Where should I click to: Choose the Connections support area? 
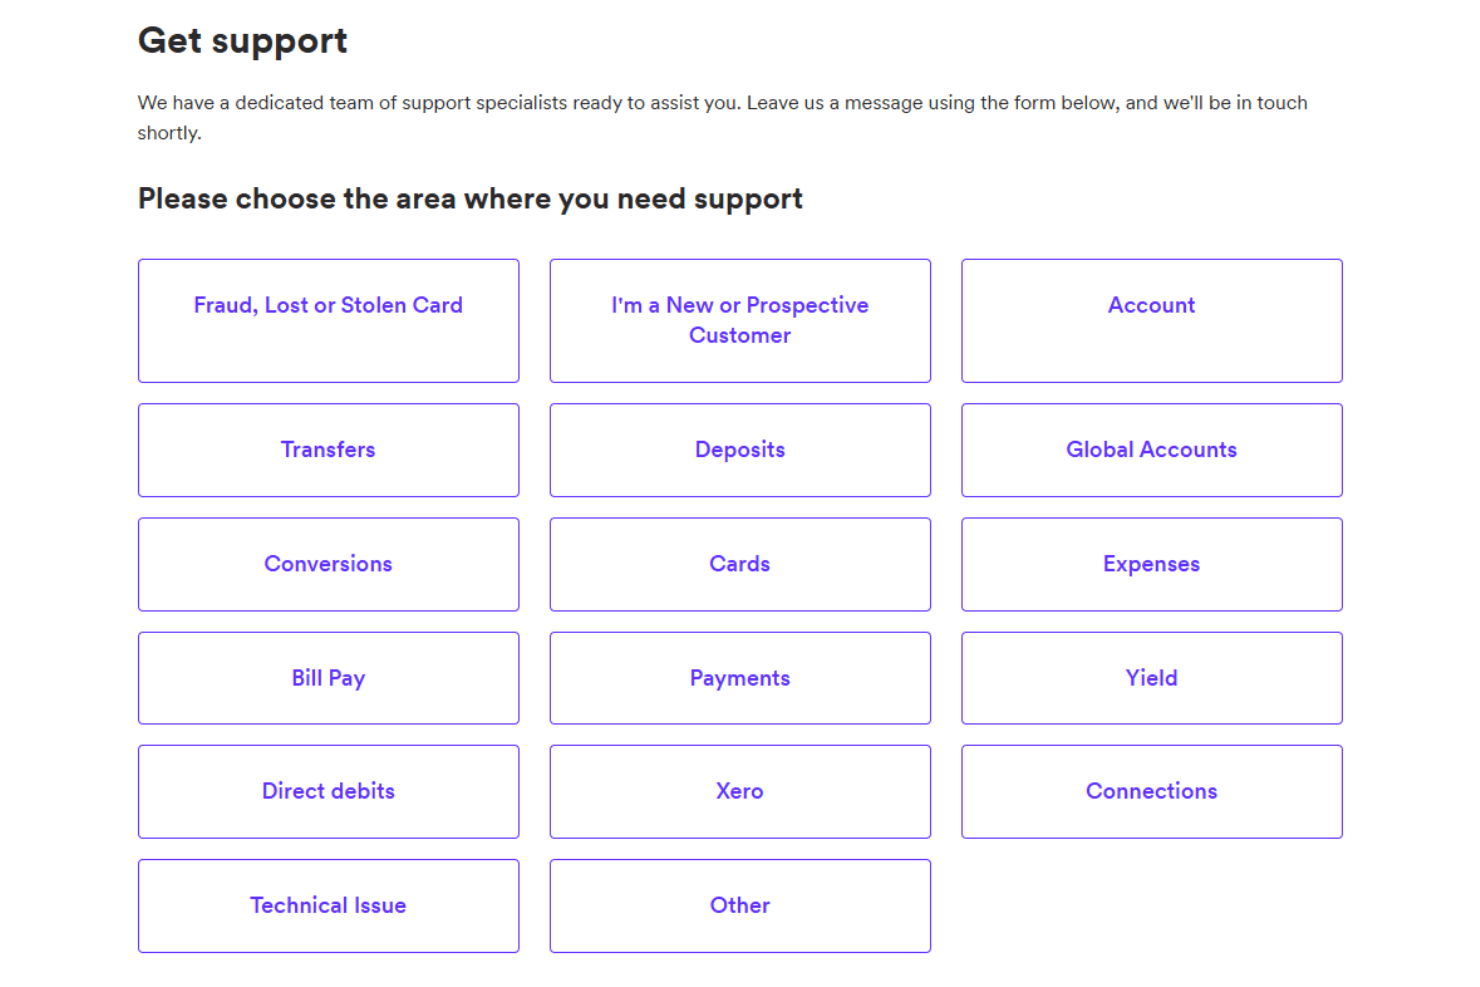coord(1152,791)
